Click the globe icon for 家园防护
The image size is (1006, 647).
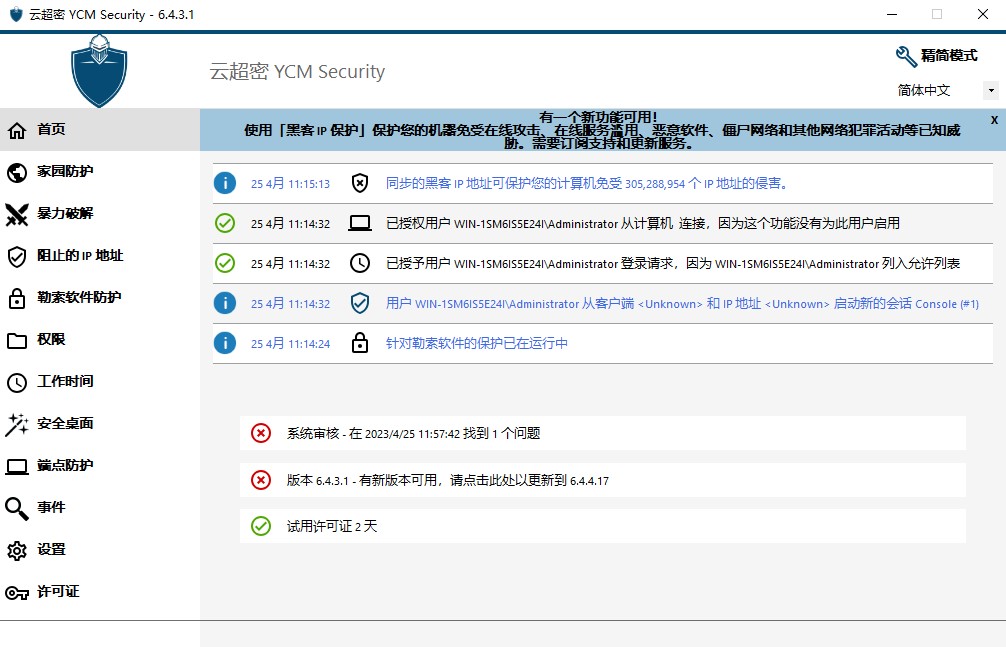(17, 173)
